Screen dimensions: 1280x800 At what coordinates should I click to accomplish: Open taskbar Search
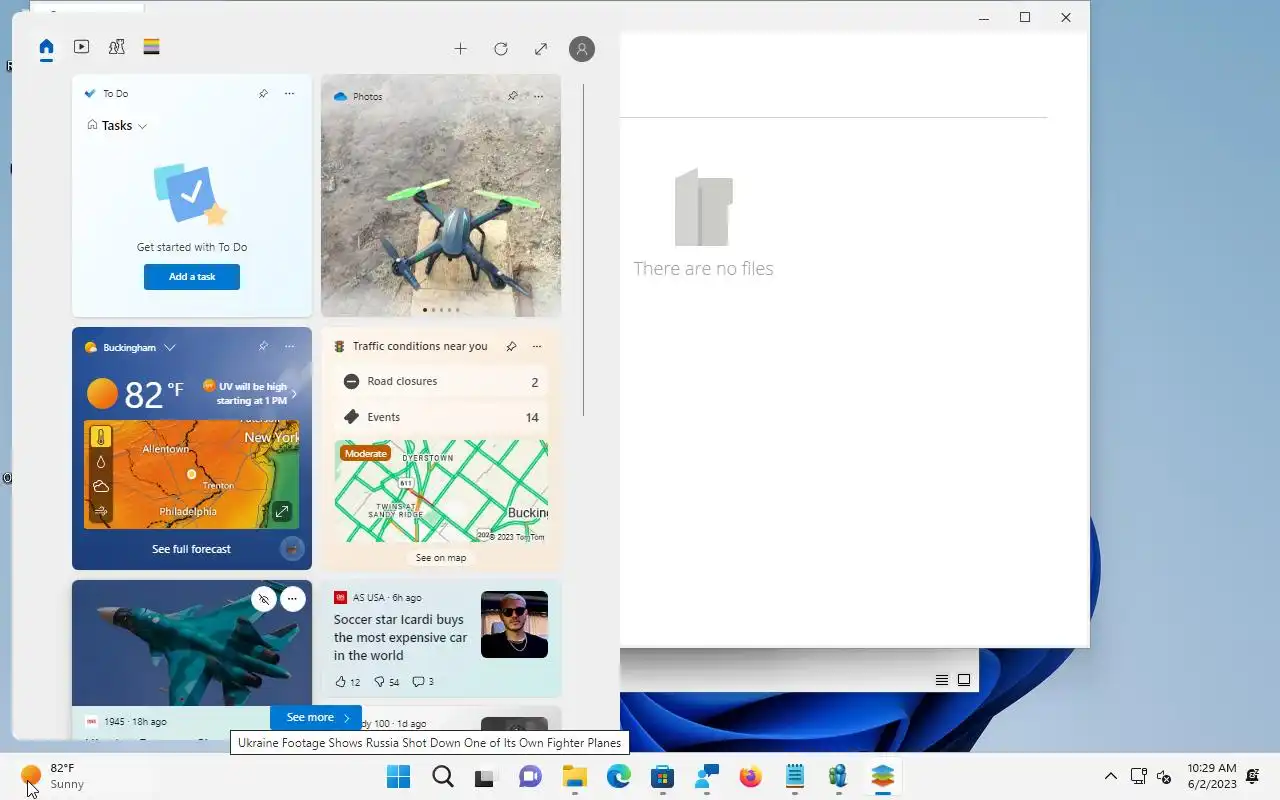[x=442, y=777]
